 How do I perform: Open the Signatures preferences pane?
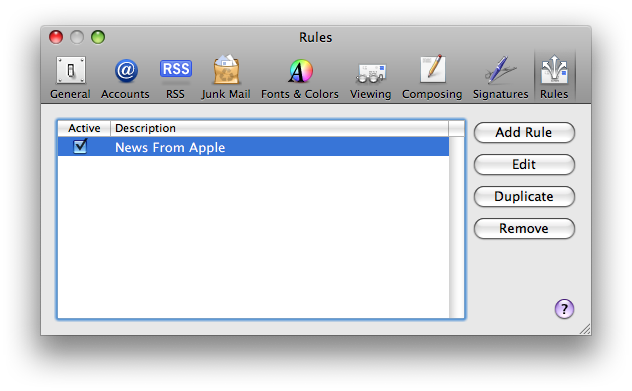click(501, 77)
